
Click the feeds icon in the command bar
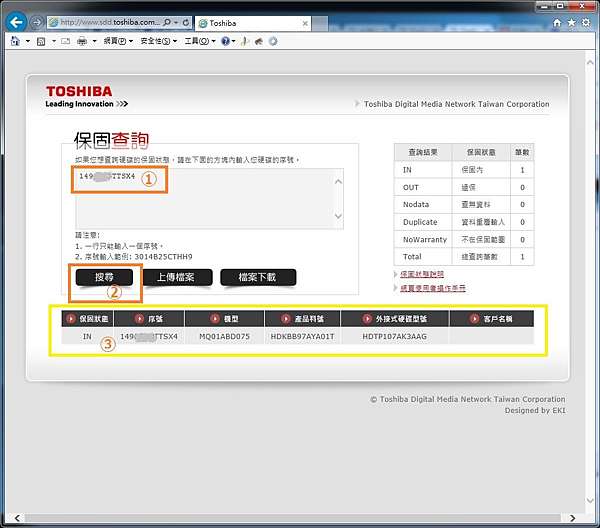coord(41,41)
